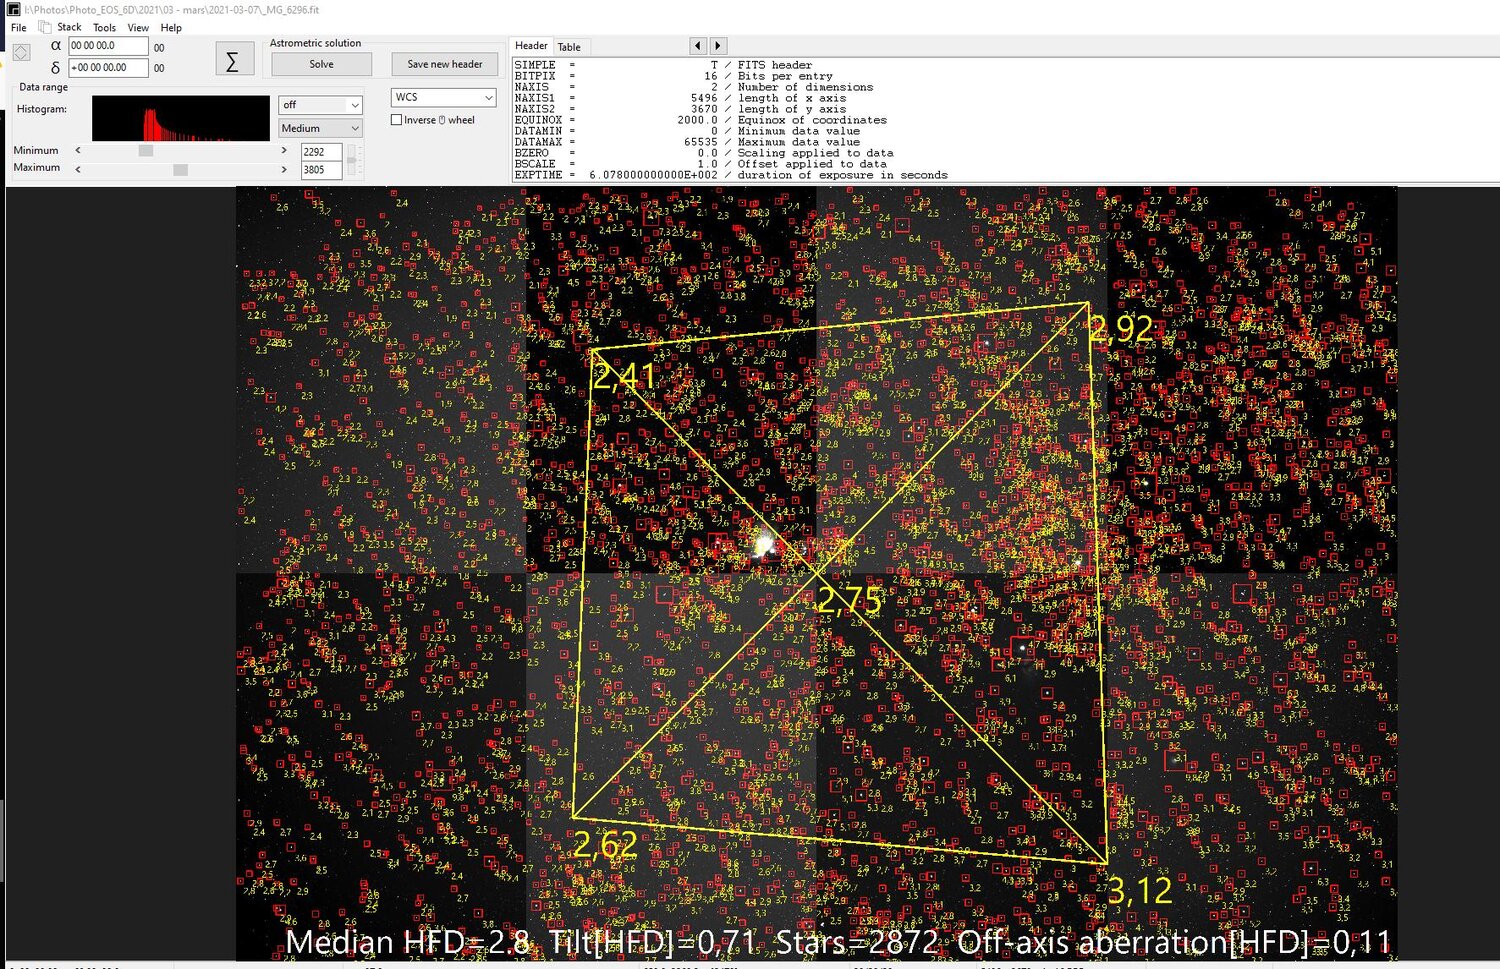
Task: Click the alpha right ascension input field
Action: point(108,46)
